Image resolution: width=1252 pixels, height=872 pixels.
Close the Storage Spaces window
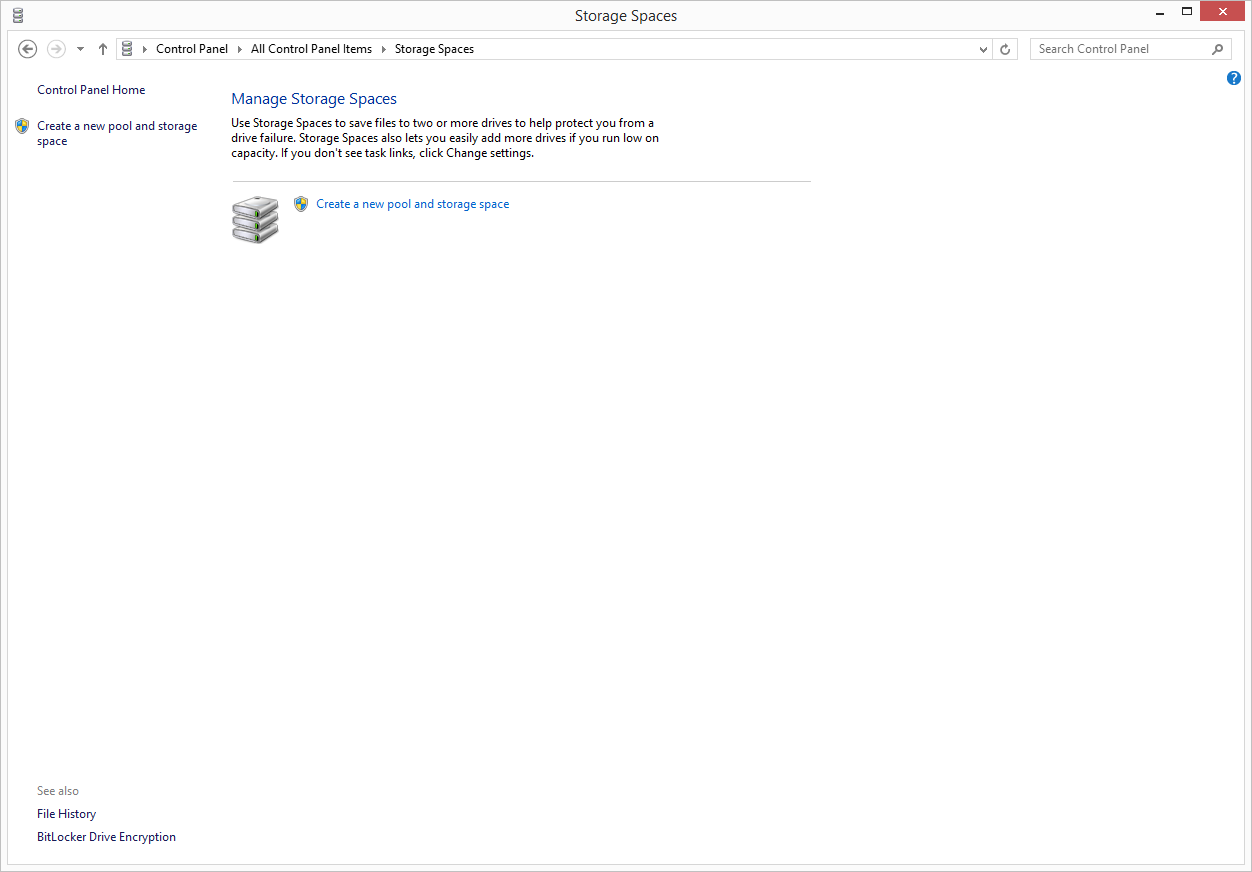[1223, 12]
